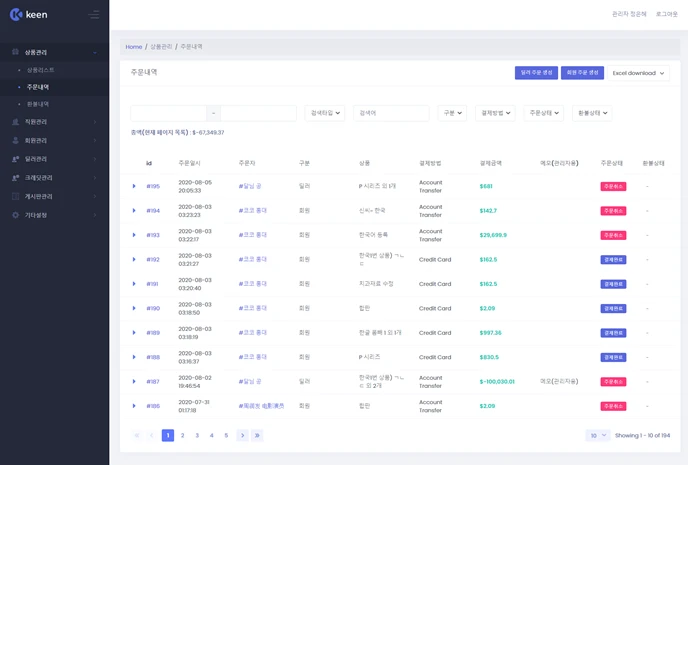Click the 딜러관리 dealer icon in sidebar

tap(15, 159)
